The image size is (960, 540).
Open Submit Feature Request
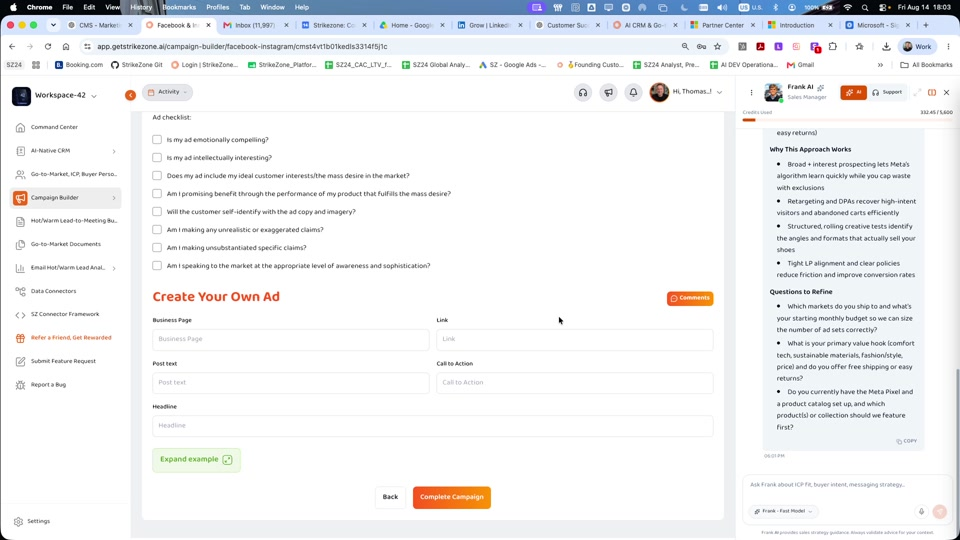pos(63,361)
